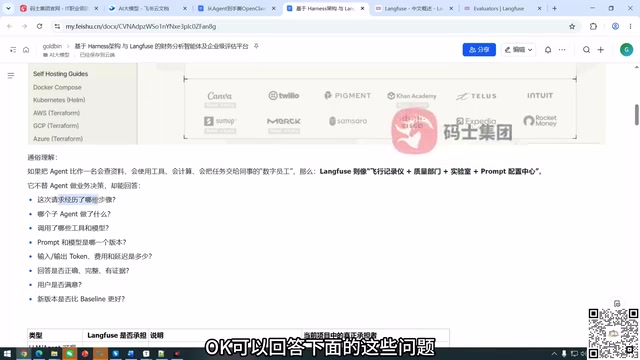The height and width of the screenshot is (360, 640).
Task: Open the tab search dropdown in Chrome
Action: [8, 8]
